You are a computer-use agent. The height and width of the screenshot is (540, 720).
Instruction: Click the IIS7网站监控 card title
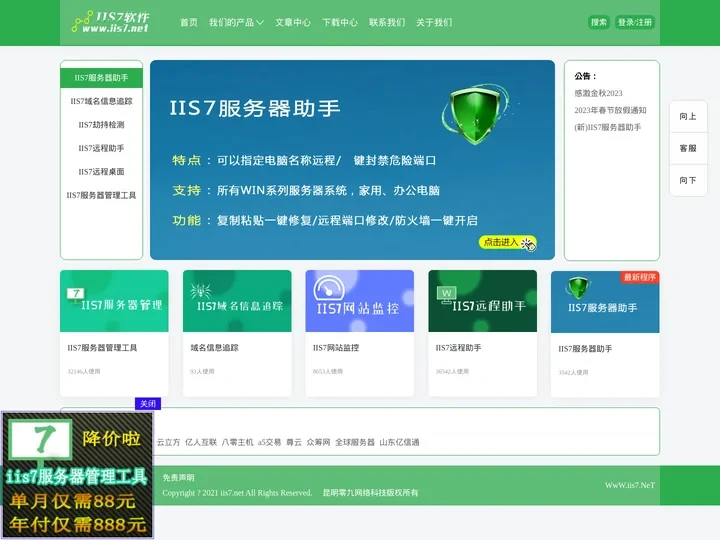point(336,348)
